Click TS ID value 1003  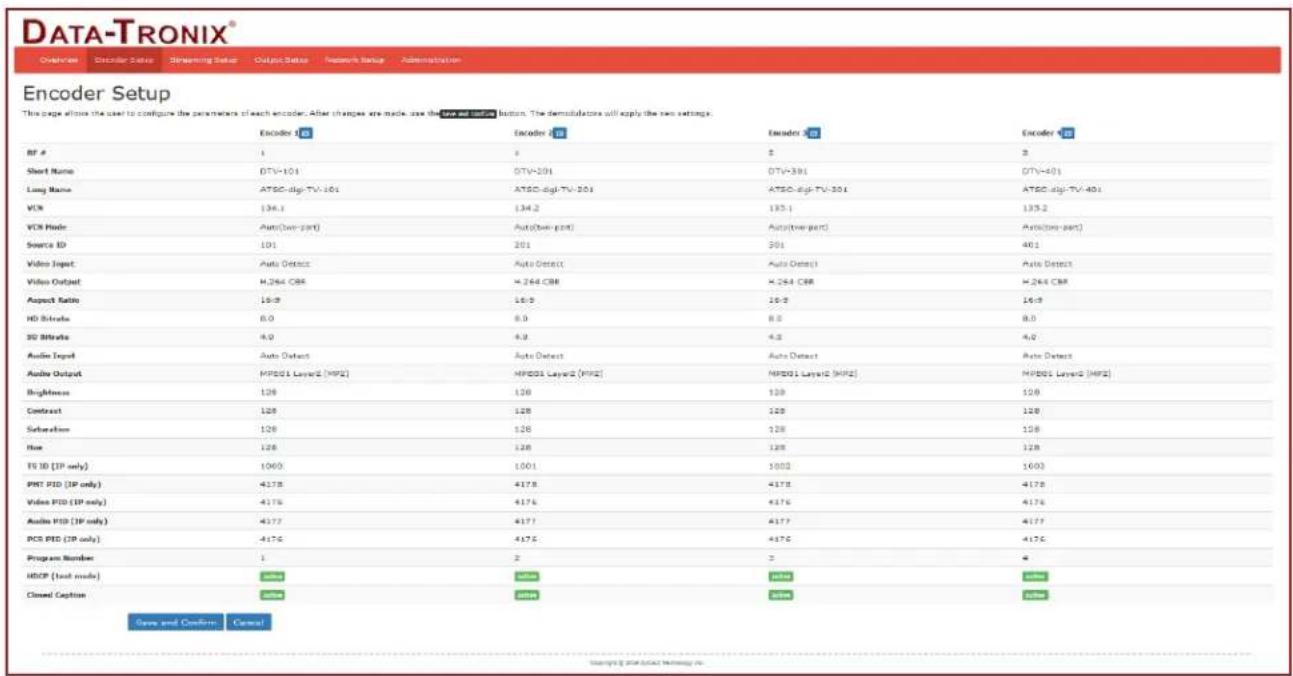point(1032,467)
